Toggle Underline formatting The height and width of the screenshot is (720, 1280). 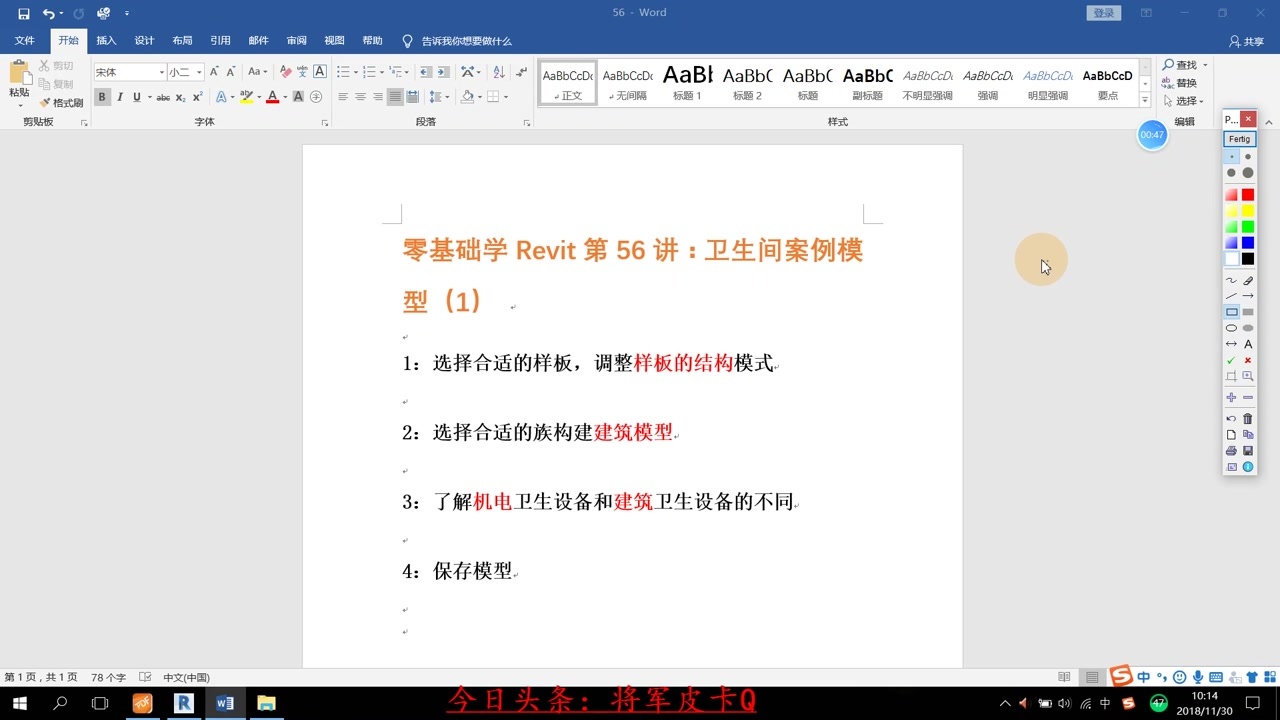click(x=136, y=97)
